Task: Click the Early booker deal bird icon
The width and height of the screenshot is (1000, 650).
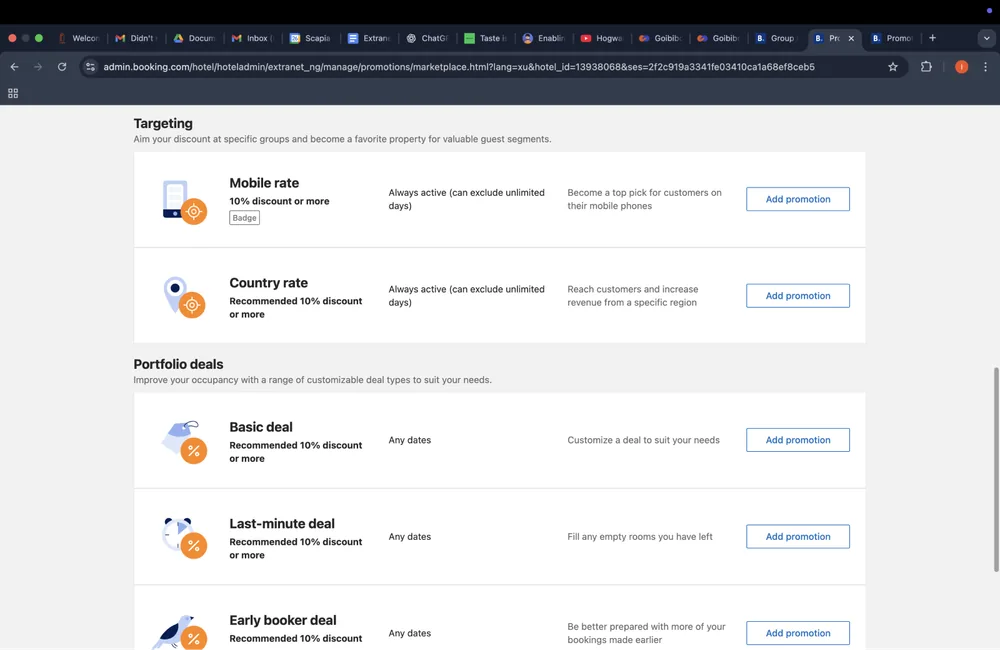Action: [x=180, y=632]
